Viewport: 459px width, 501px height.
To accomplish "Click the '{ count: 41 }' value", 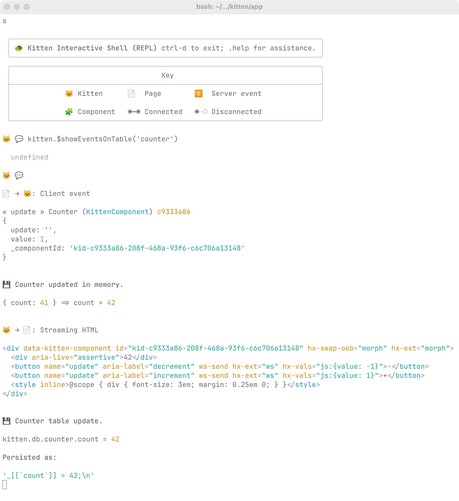I will pyautogui.click(x=29, y=303).
